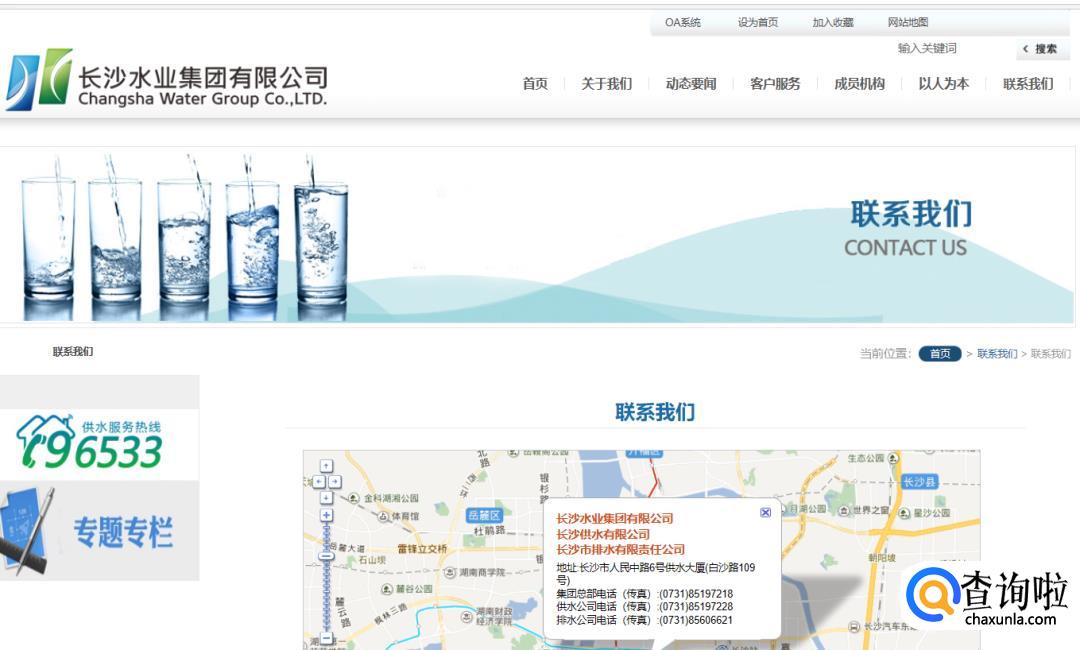
Task: Click the 体育馆 marker on map
Action: coord(399,516)
